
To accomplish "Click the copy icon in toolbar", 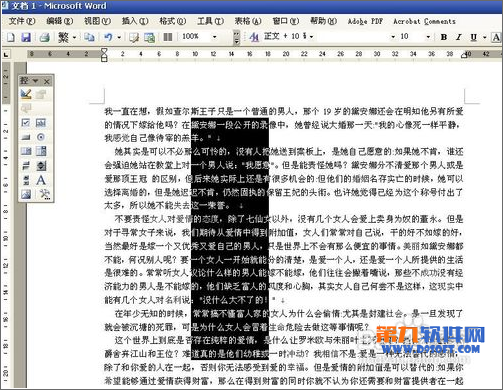I will point(89,37).
